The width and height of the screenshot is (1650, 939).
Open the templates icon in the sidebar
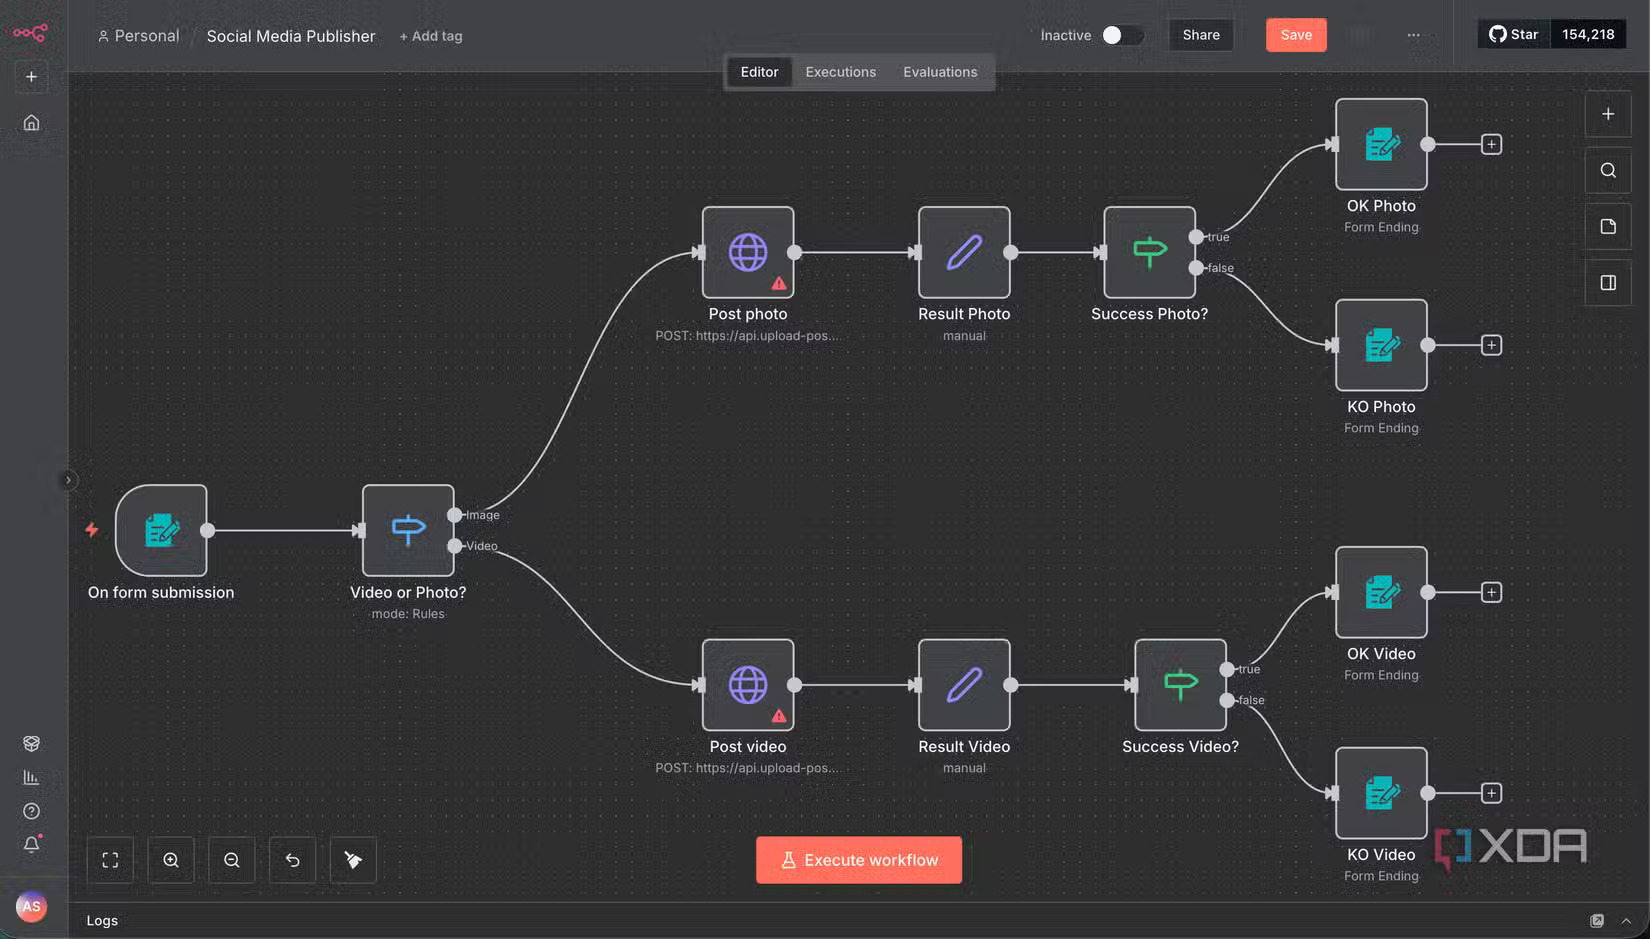point(31,743)
